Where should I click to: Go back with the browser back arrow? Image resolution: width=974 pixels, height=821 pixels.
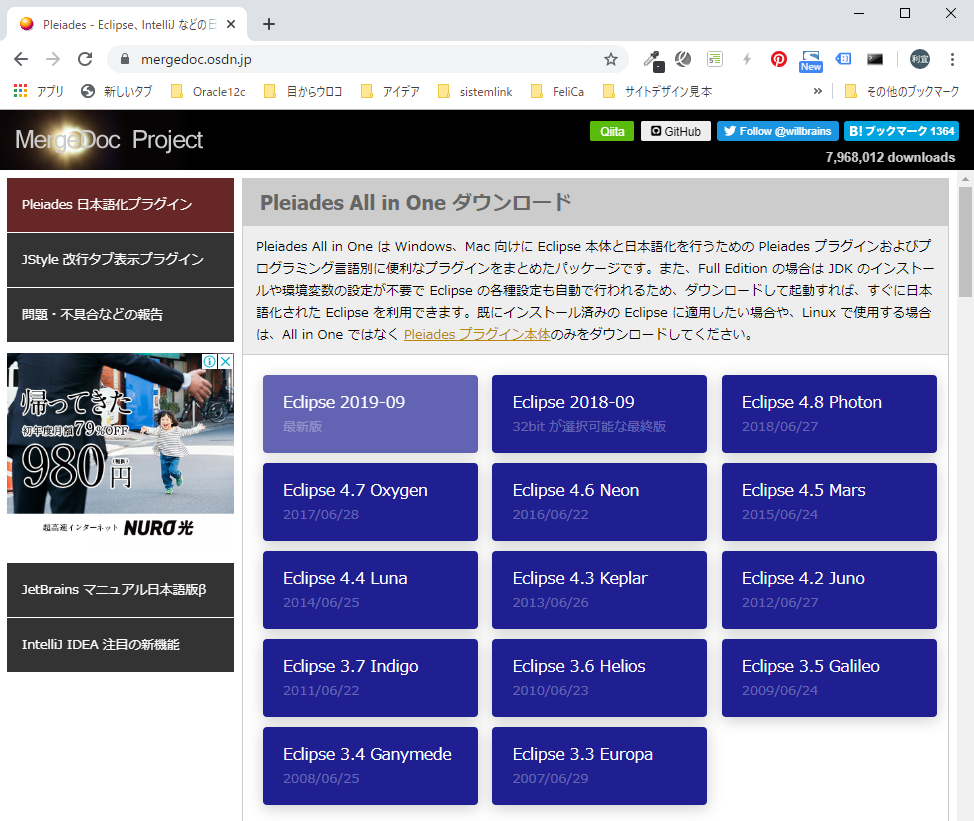[x=21, y=59]
